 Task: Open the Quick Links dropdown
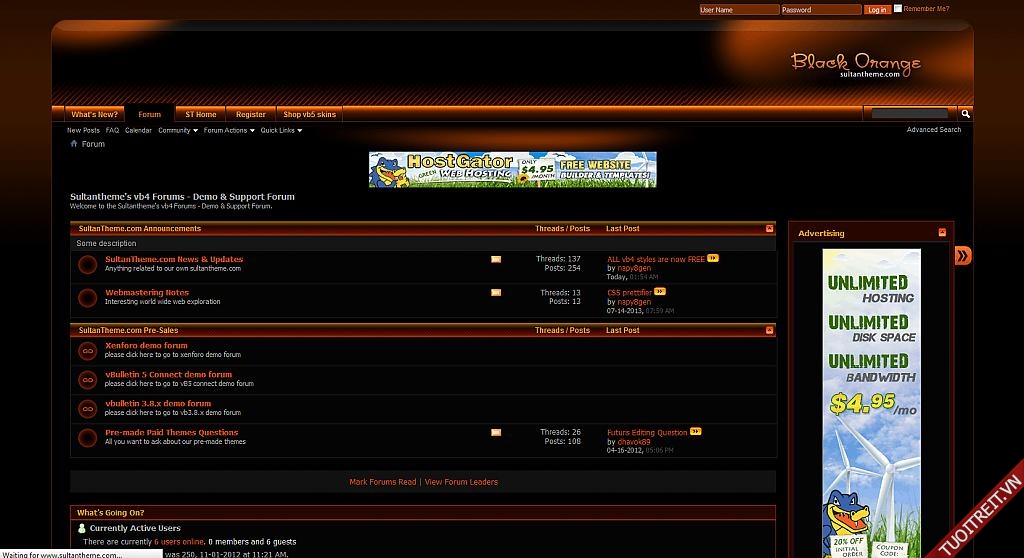[281, 130]
